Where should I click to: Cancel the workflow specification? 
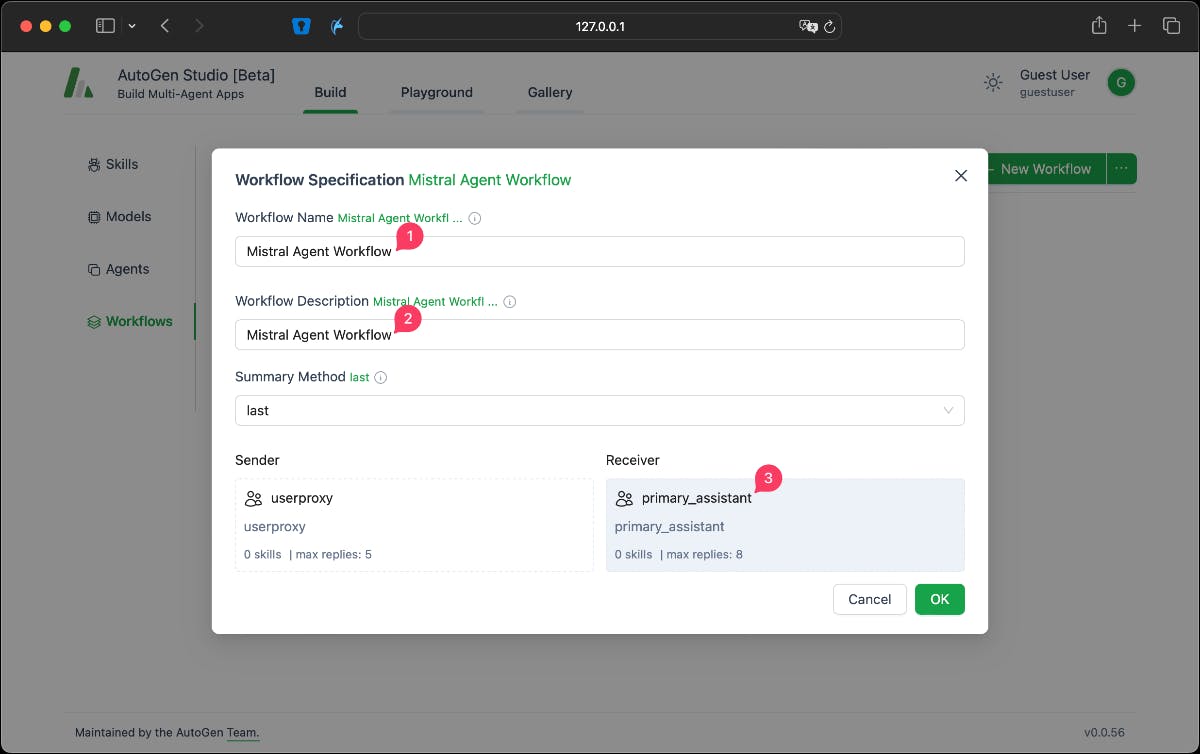[x=869, y=599]
